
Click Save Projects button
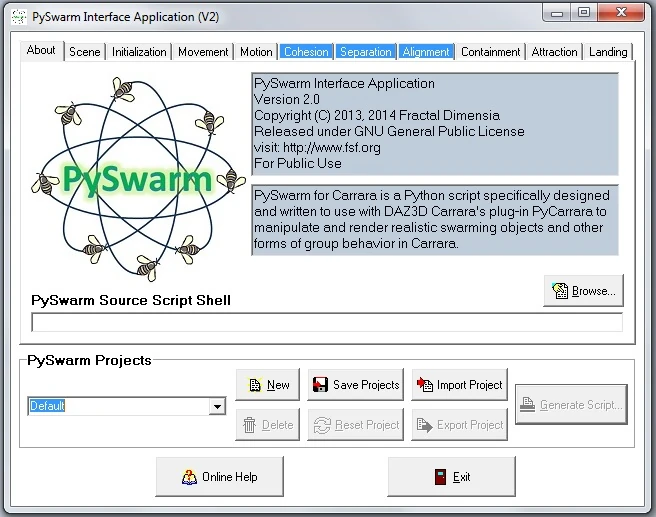(x=356, y=384)
